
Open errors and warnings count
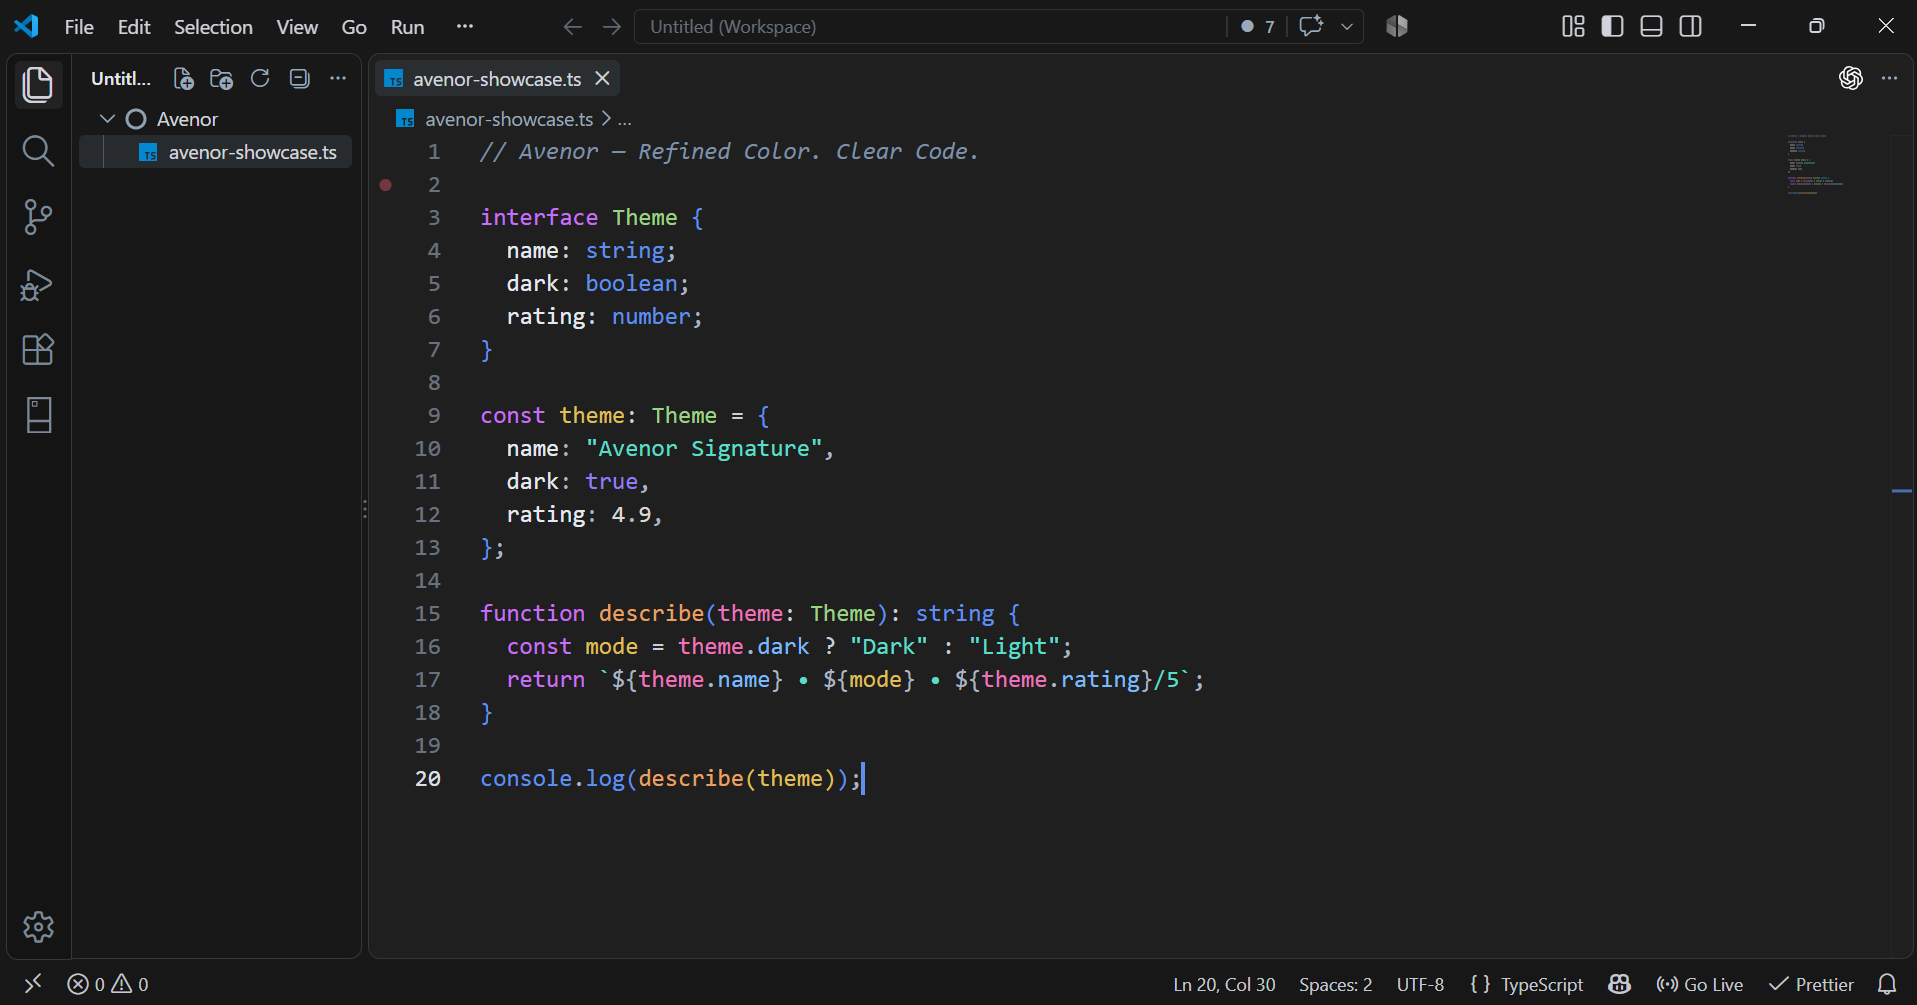tap(108, 984)
